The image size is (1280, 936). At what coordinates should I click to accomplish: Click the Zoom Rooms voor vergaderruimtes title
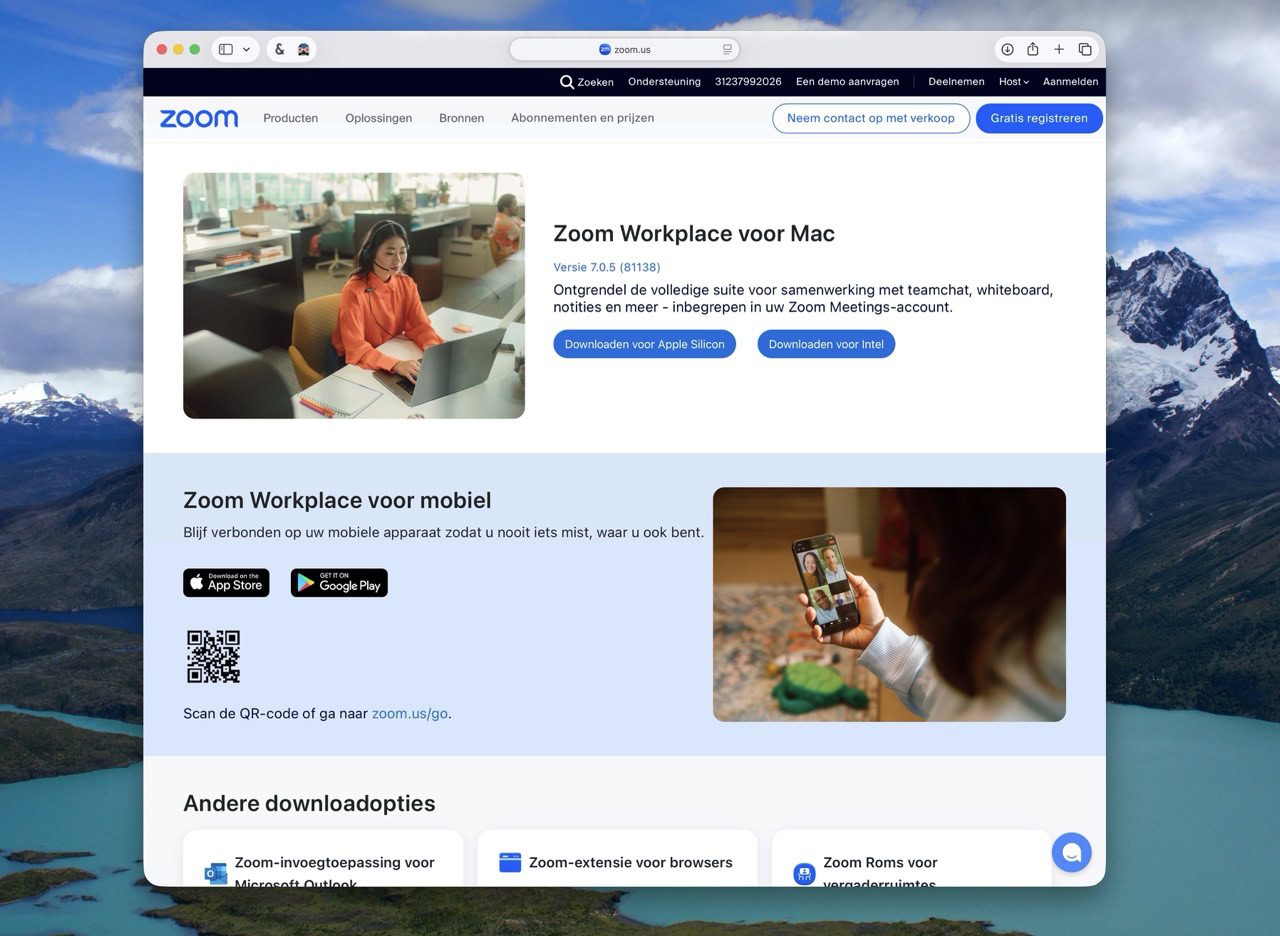click(x=880, y=870)
